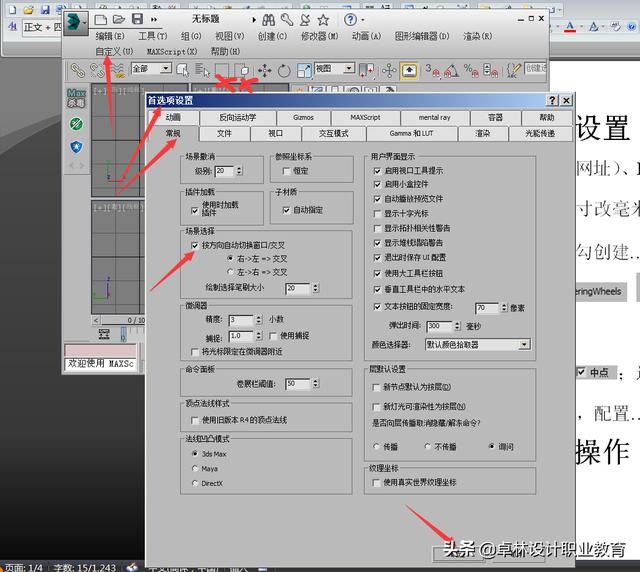Enable 使用真实世界纹理坐标 checkbox
This screenshot has width=640, height=572.
[376, 483]
